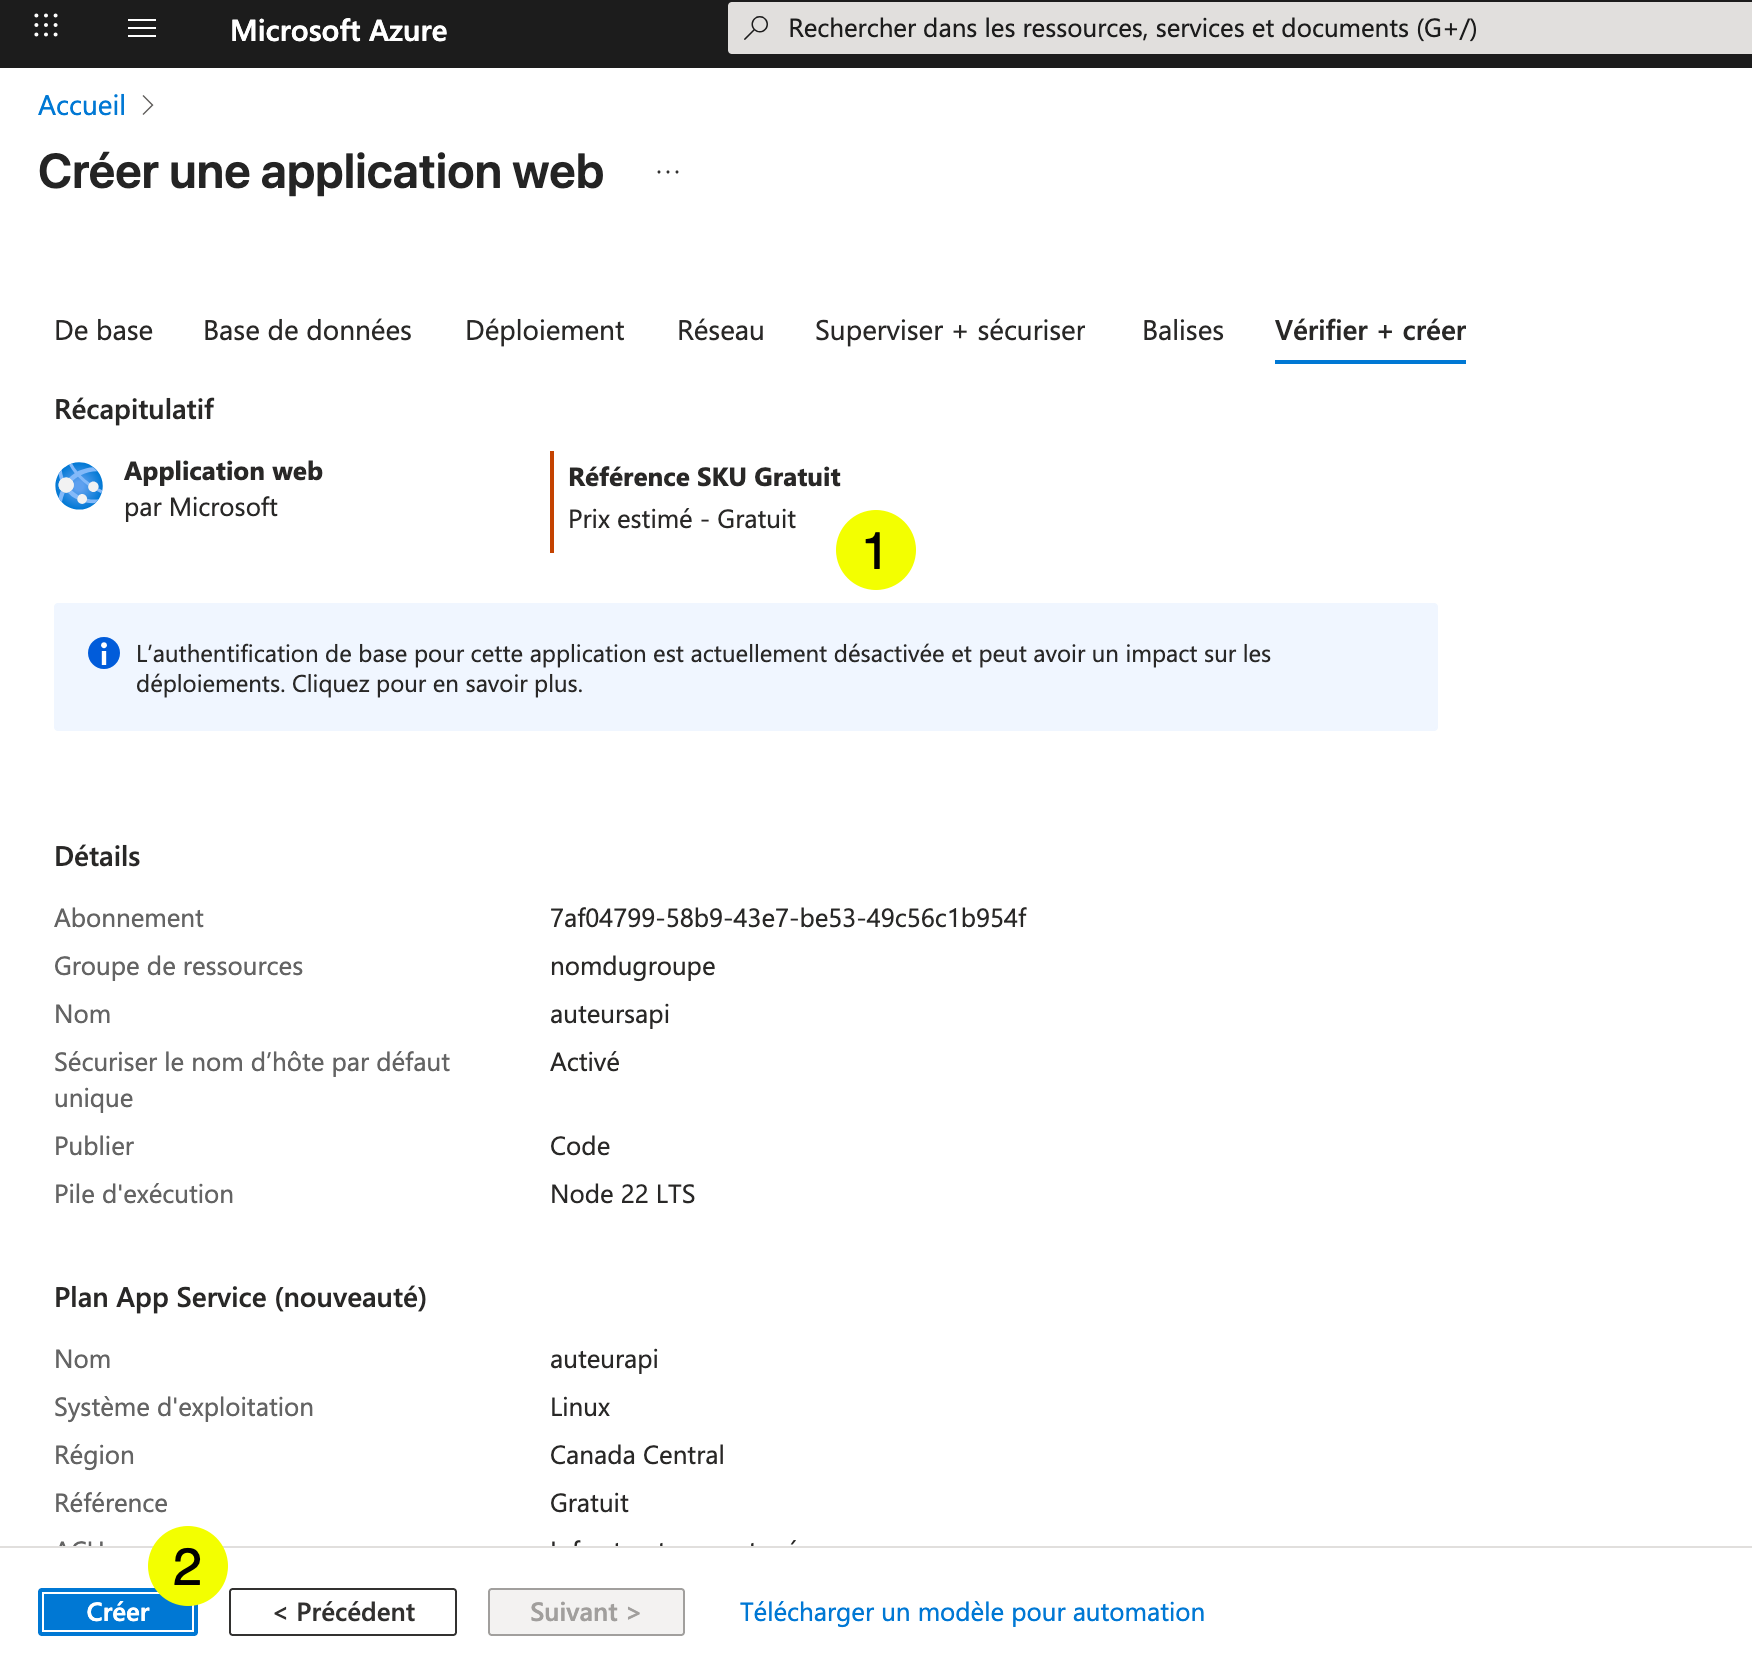Open the Base de données tab

pos(307,331)
